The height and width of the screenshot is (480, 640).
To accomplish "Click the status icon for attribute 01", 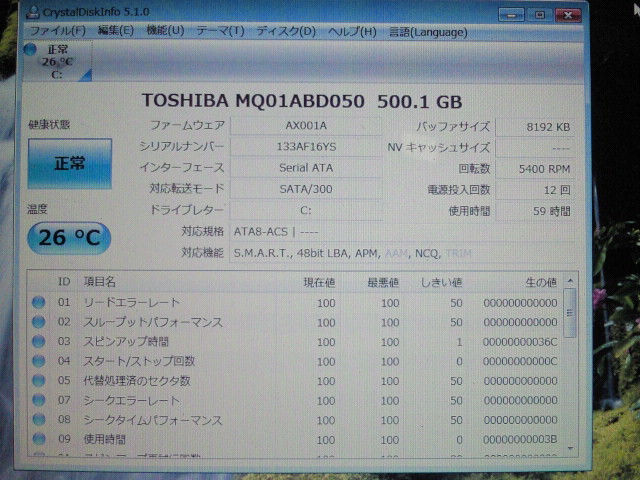I will (x=38, y=302).
